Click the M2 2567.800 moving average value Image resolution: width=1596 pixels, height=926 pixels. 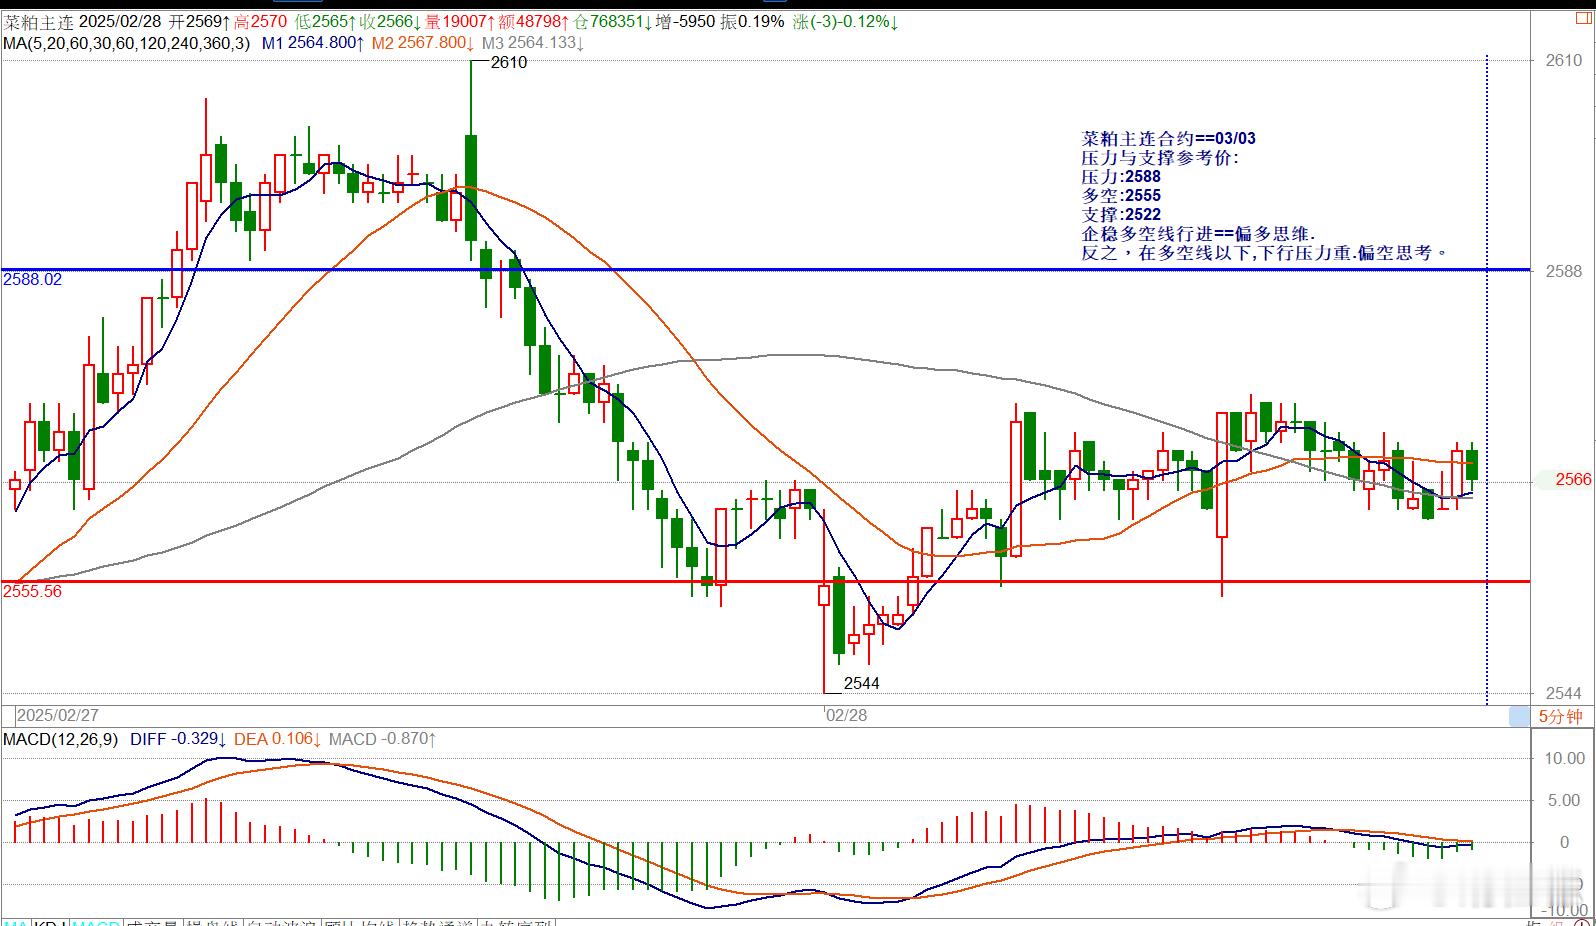click(x=423, y=43)
